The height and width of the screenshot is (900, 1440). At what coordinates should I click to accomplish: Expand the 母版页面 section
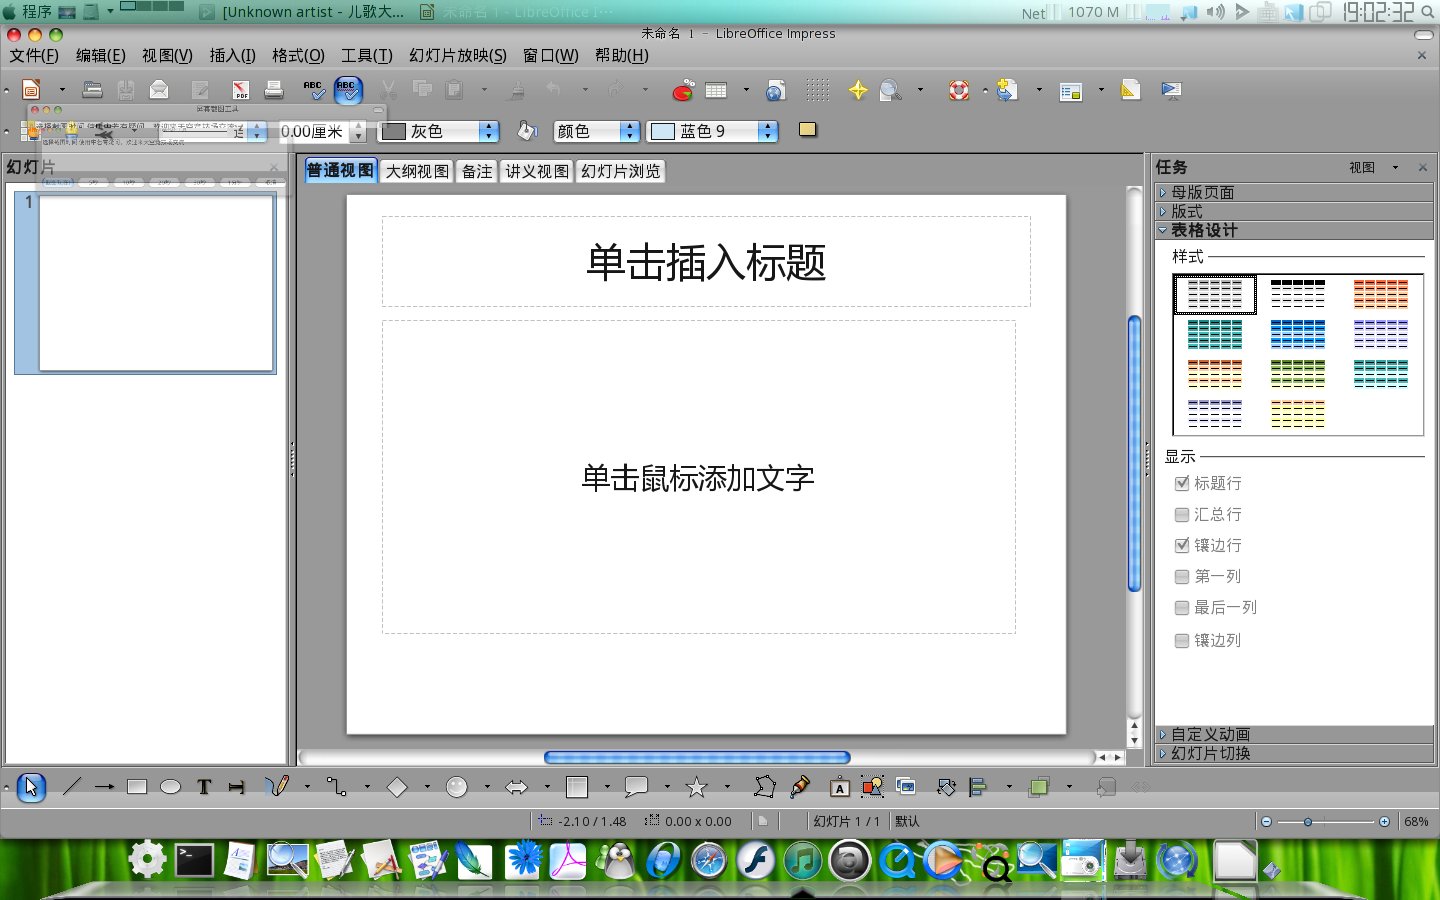[x=1295, y=192]
